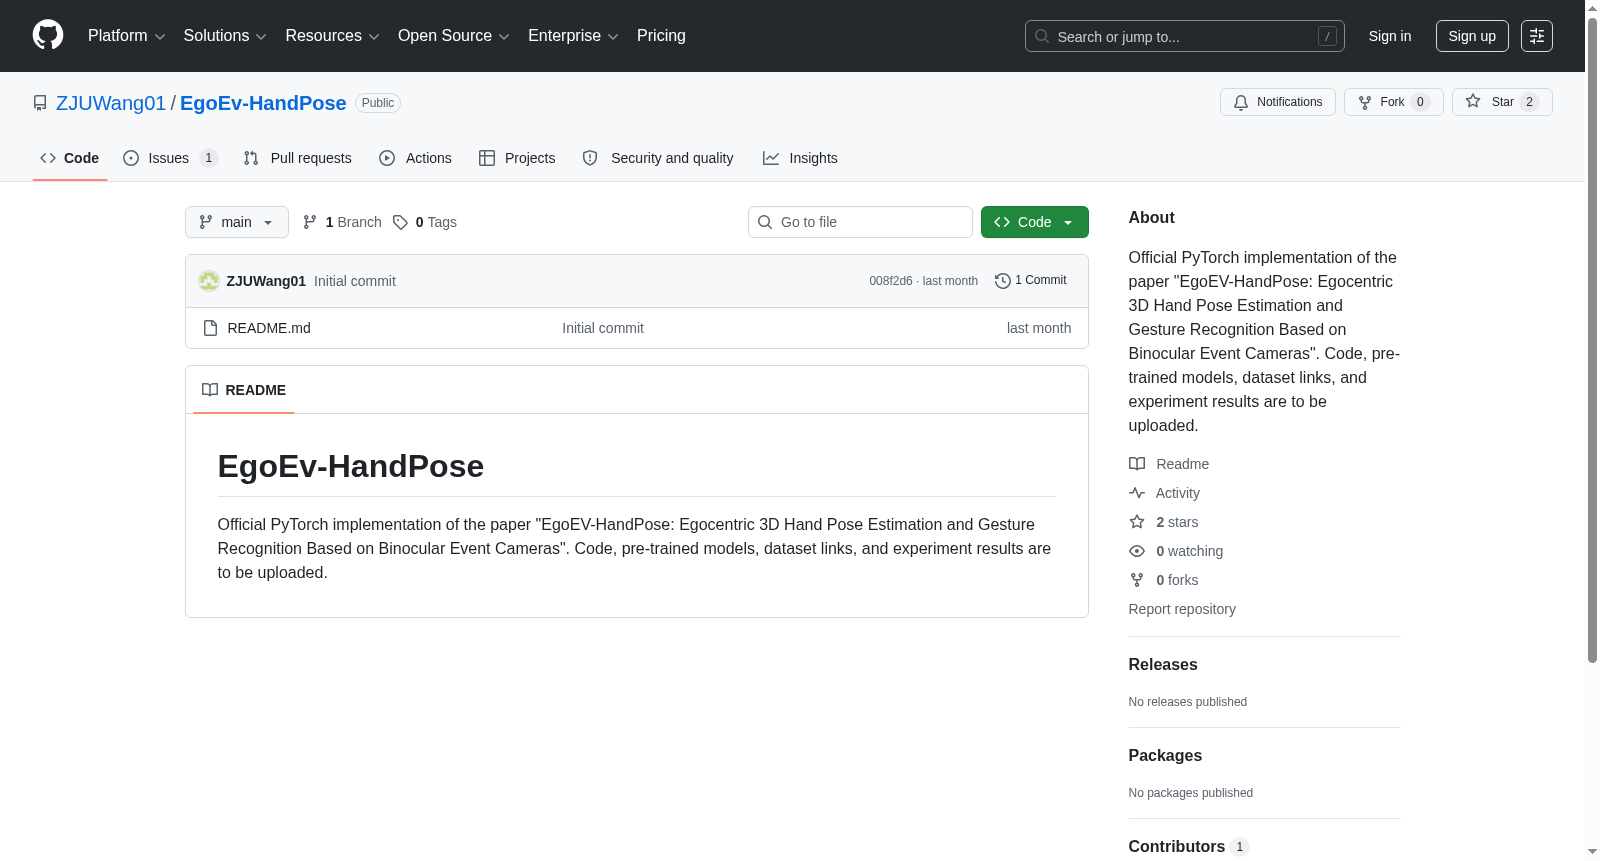Expand the Platform menu
The height and width of the screenshot is (861, 1600).
[x=127, y=36]
